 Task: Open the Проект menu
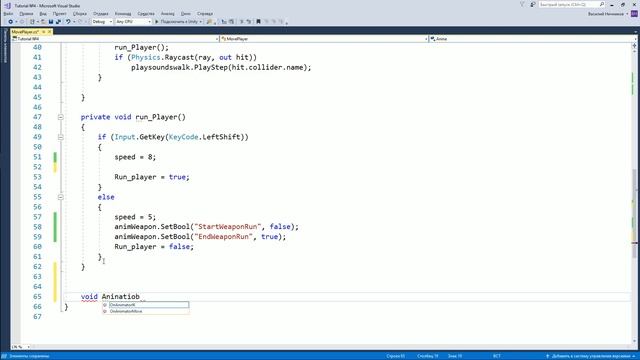tap(60, 14)
